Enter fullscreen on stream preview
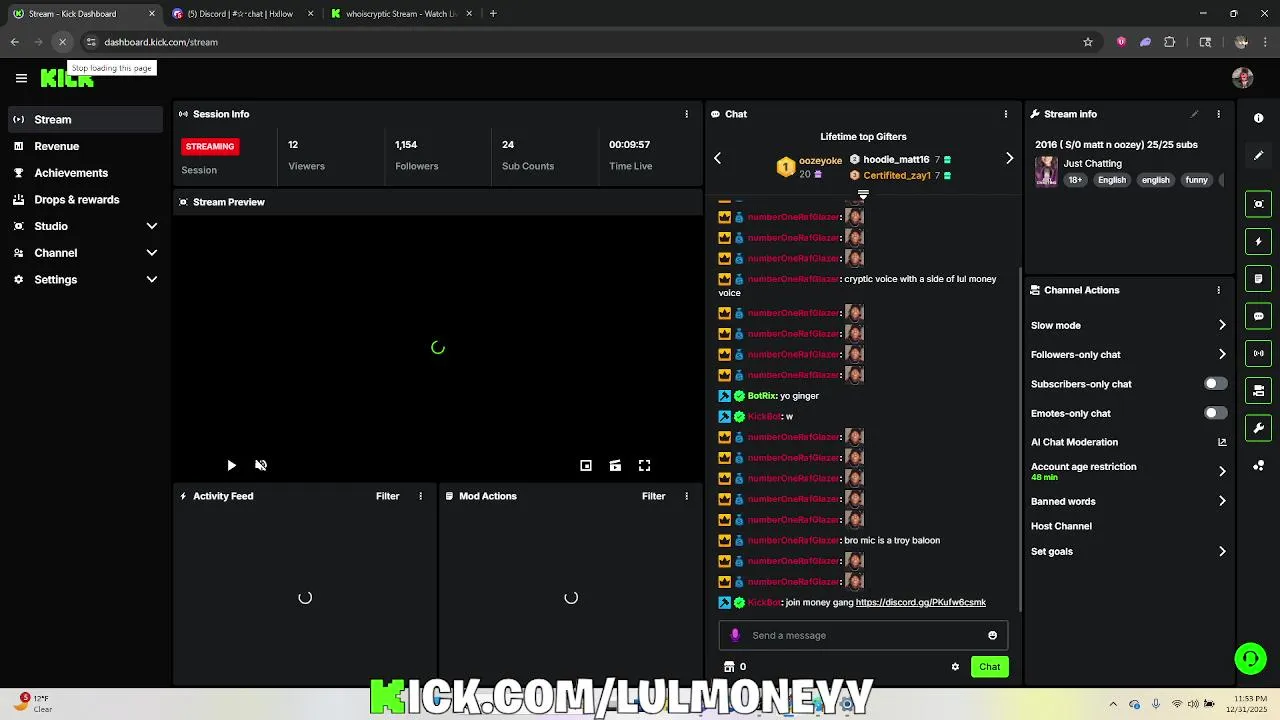Viewport: 1280px width, 720px height. point(645,465)
